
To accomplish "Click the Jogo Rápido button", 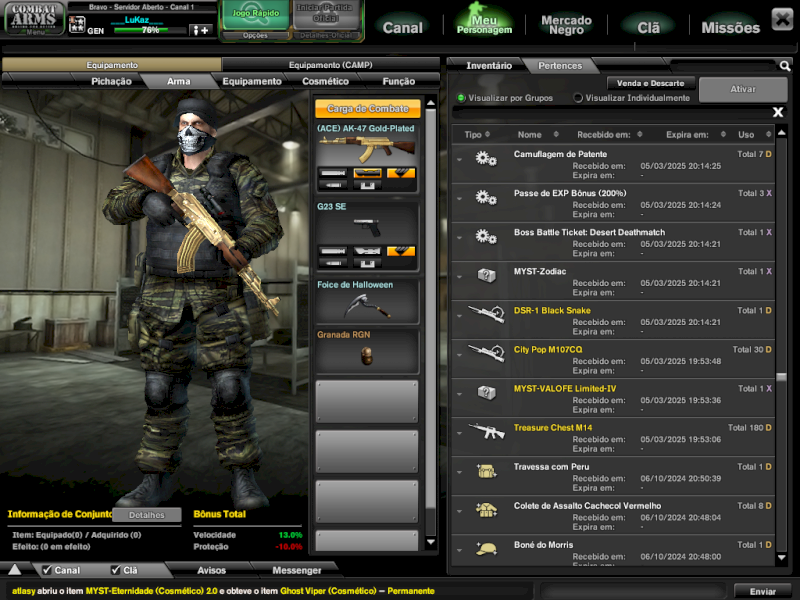I will [256, 14].
